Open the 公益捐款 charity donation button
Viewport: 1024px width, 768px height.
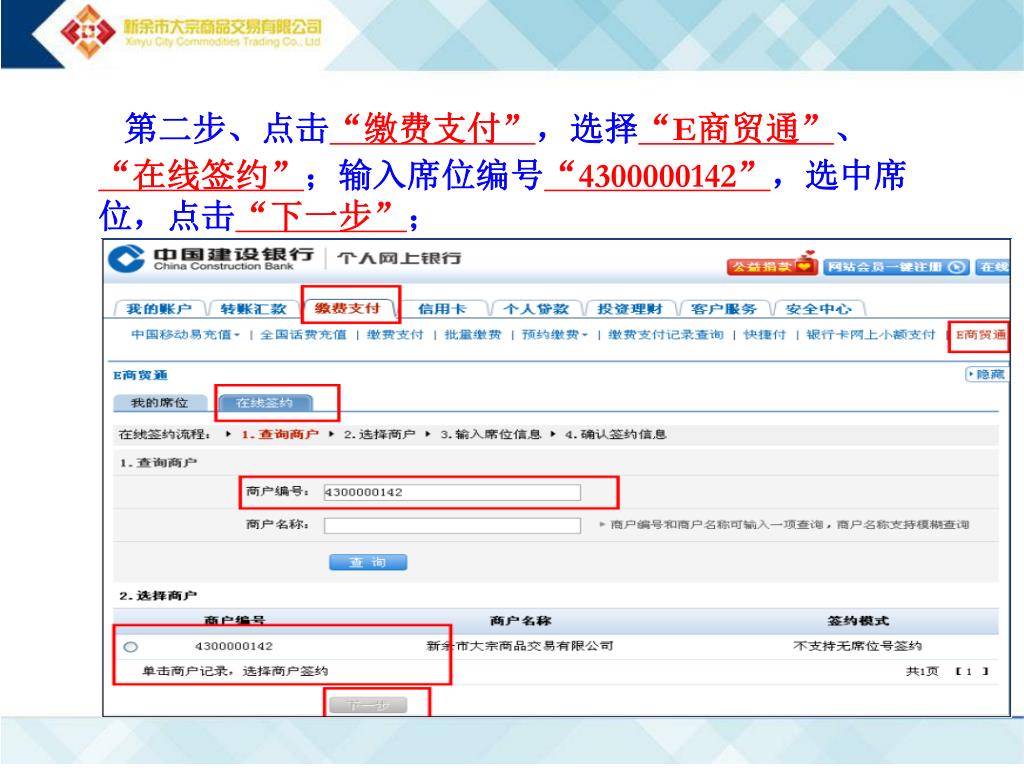[x=771, y=266]
